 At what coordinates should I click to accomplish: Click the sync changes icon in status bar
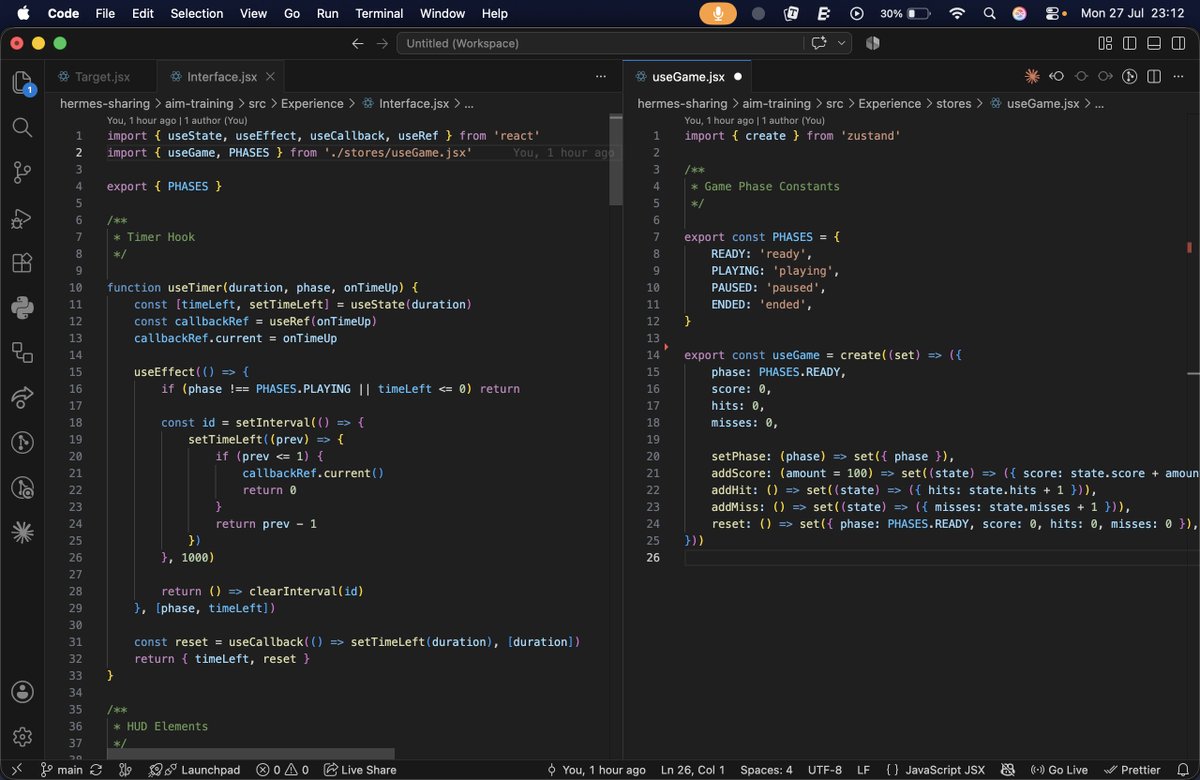(x=96, y=770)
